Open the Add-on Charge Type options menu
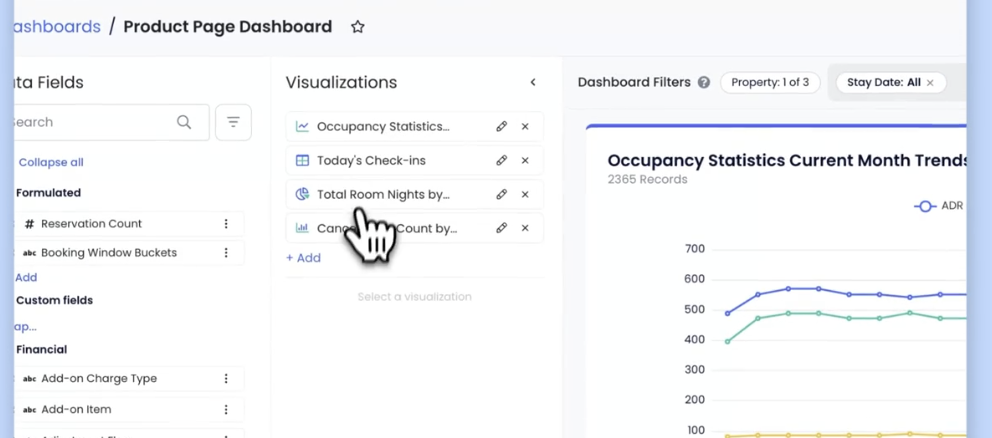This screenshot has width=992, height=438. coord(226,379)
